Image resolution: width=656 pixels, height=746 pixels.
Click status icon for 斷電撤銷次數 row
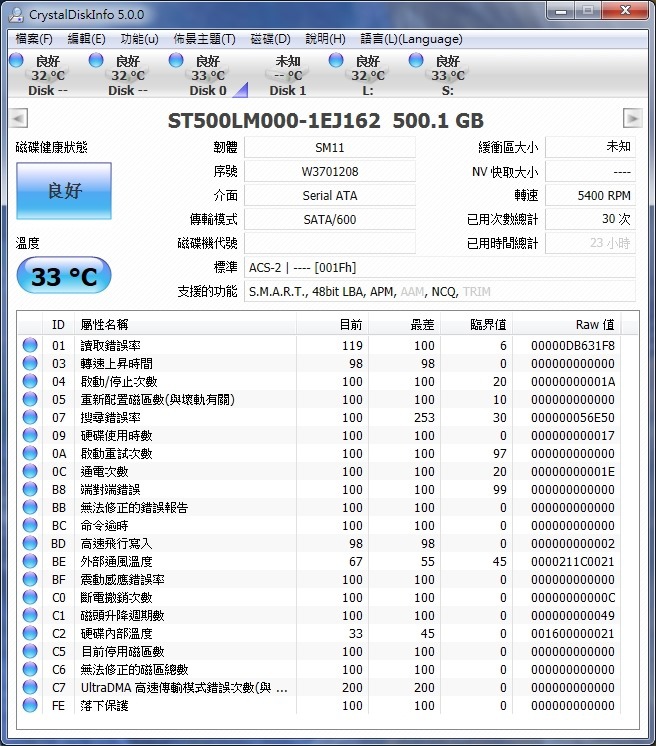(x=30, y=597)
